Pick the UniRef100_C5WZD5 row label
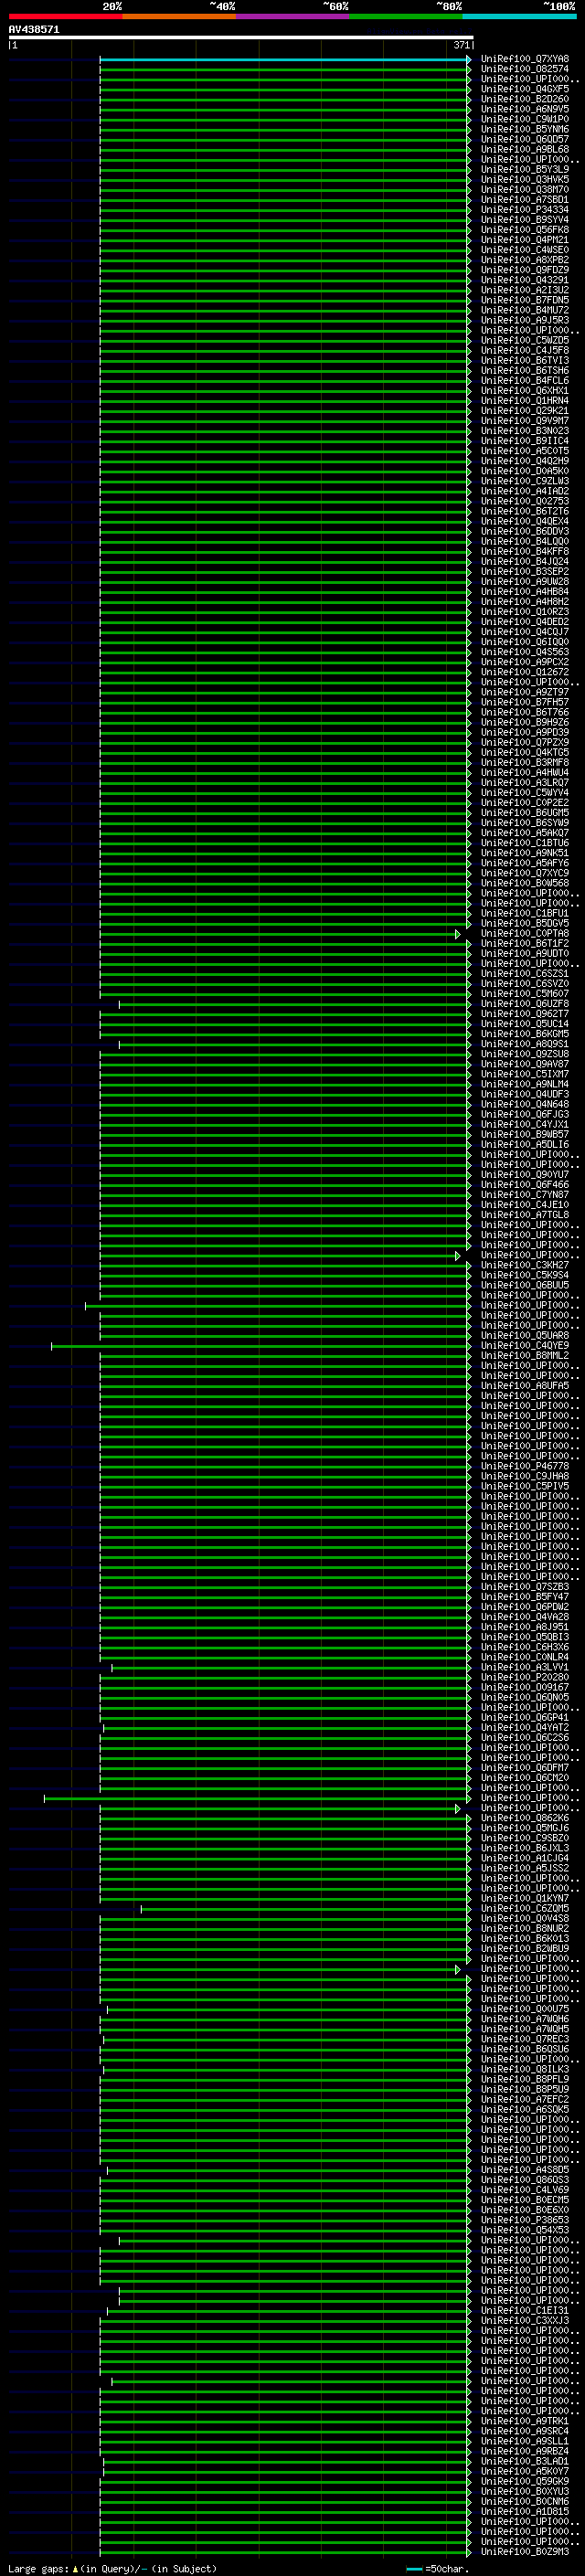Viewport: 585px width, 2576px height. 525,340
